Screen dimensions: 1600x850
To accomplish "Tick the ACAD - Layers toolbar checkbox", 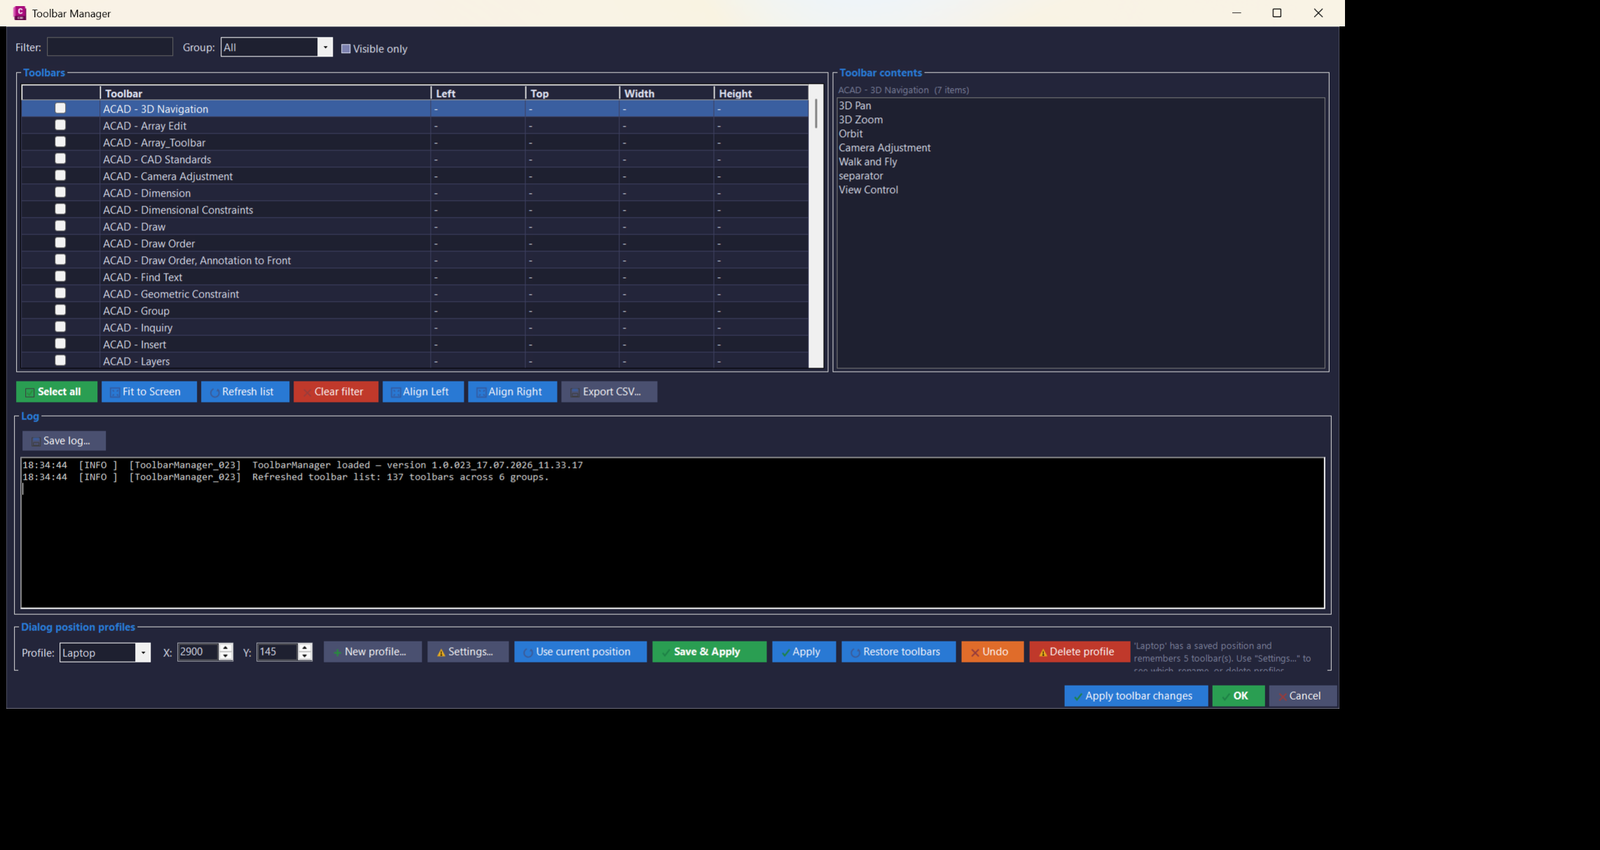I will (x=60, y=360).
